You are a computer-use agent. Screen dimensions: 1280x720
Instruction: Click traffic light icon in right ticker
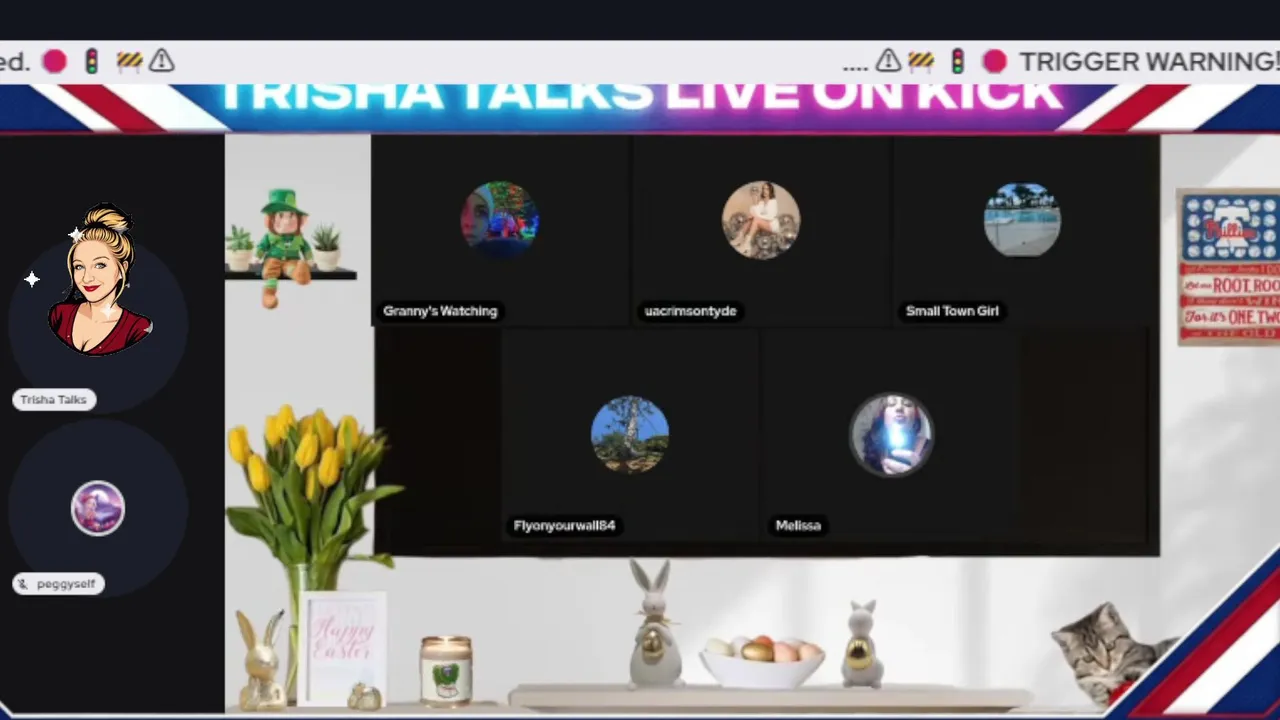957,62
